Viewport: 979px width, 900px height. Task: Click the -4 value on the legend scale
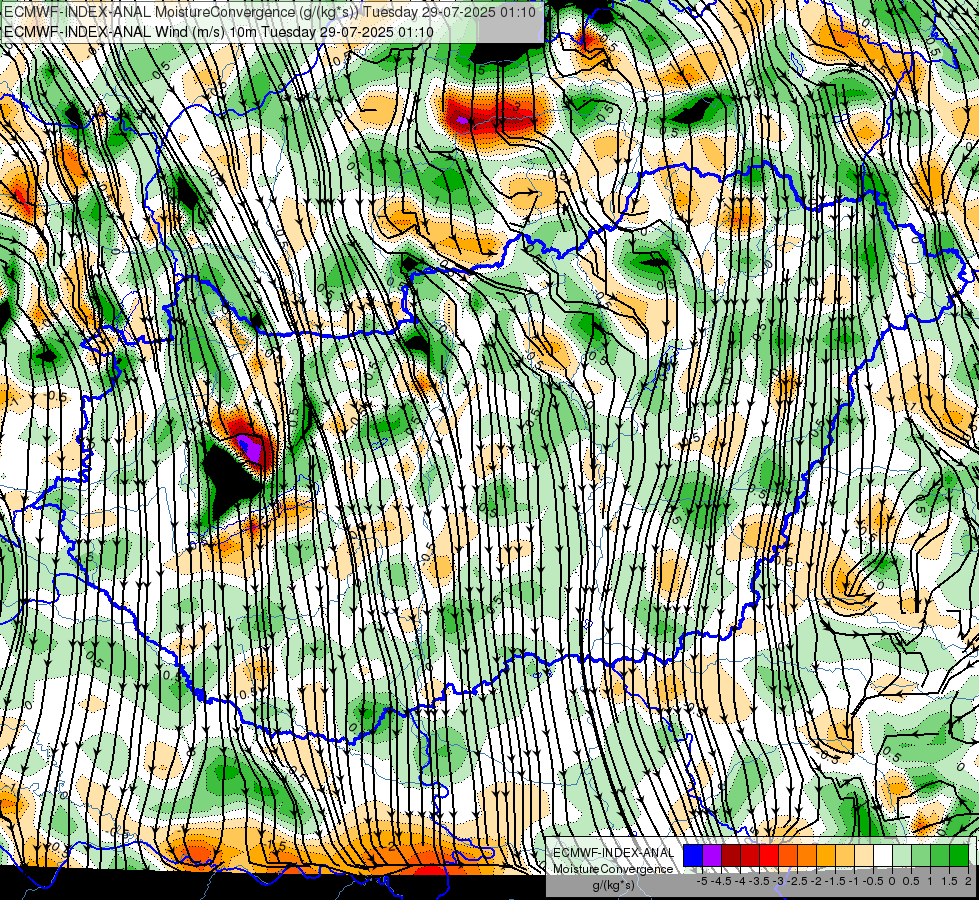(740, 881)
